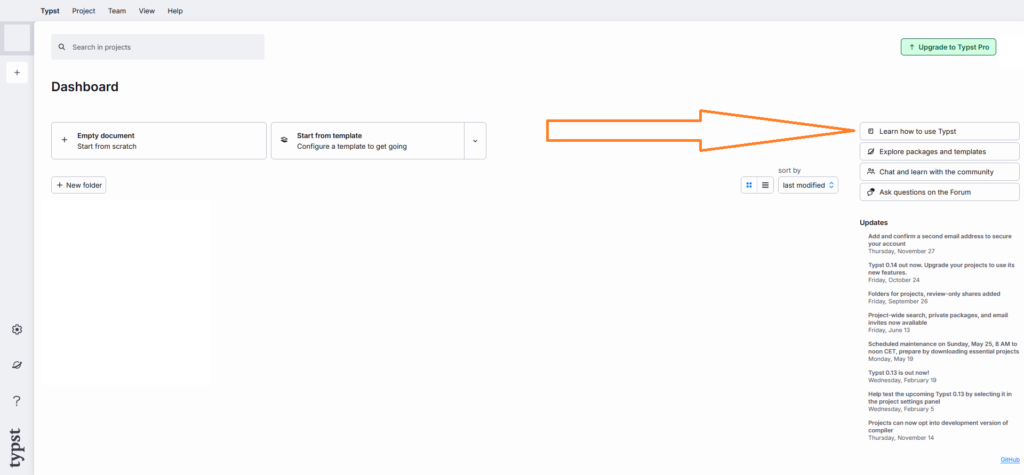Screen dimensions: 1024x475
Task: Open help with the question mark icon
Action: 16,401
